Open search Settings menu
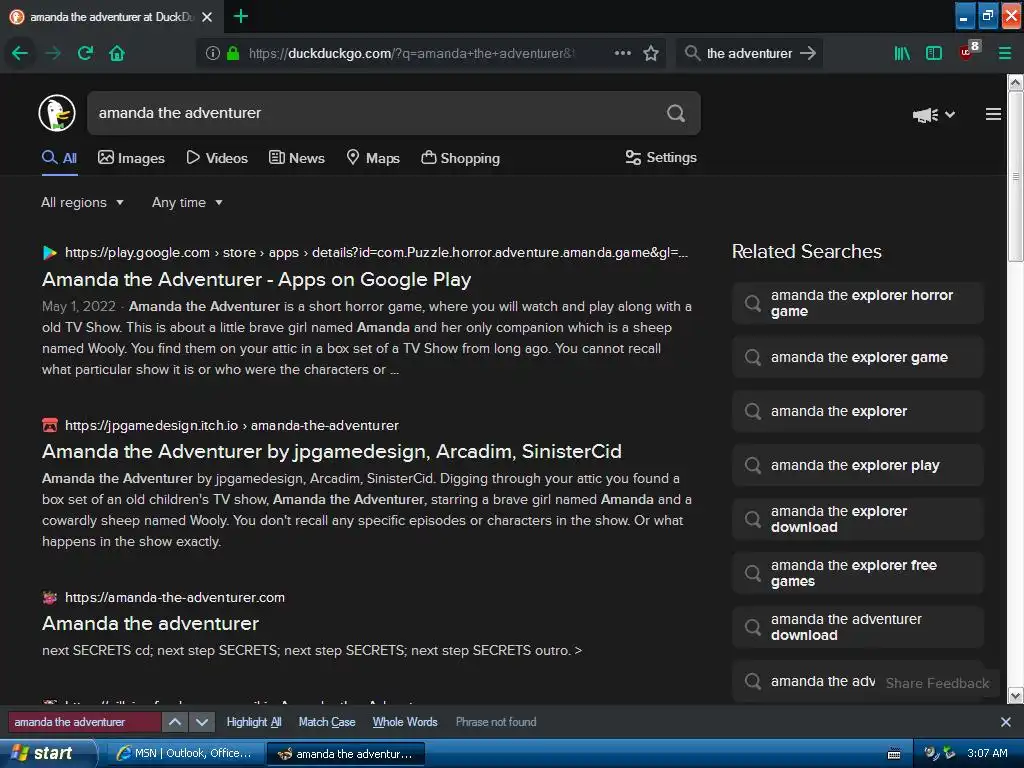Viewport: 1024px width, 768px height. point(661,157)
